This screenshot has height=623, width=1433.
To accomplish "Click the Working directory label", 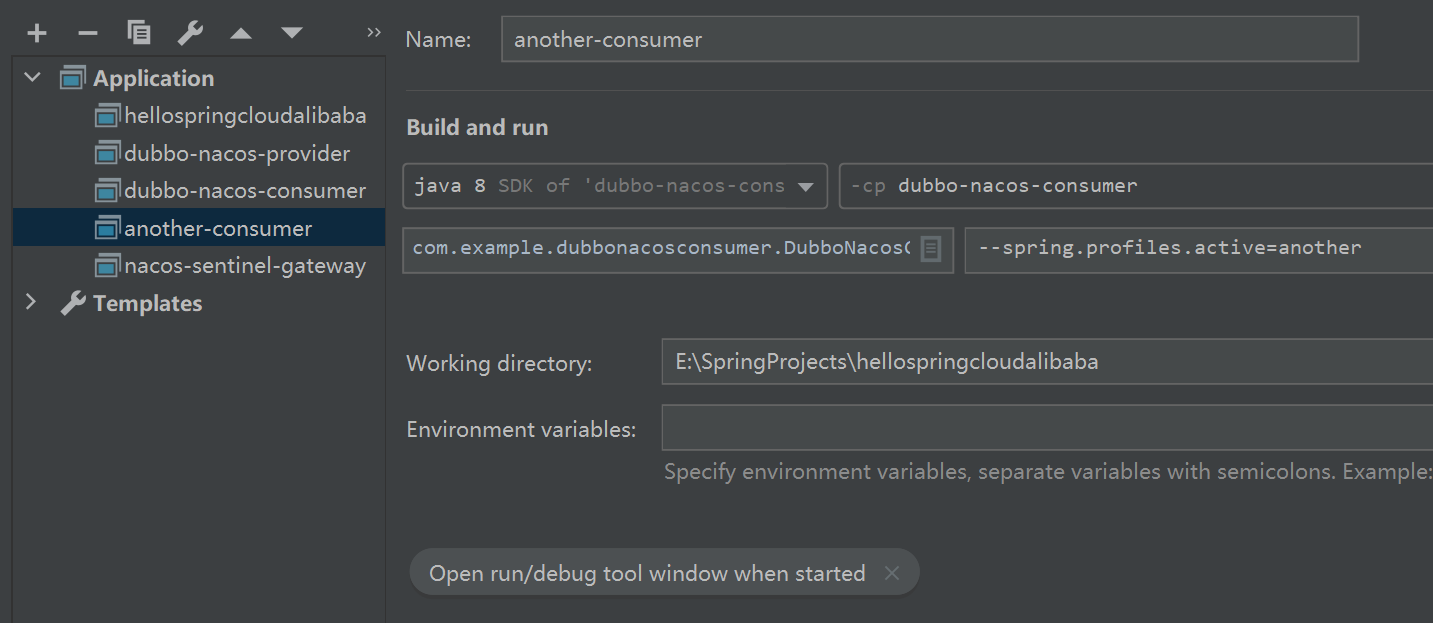I will point(499,363).
